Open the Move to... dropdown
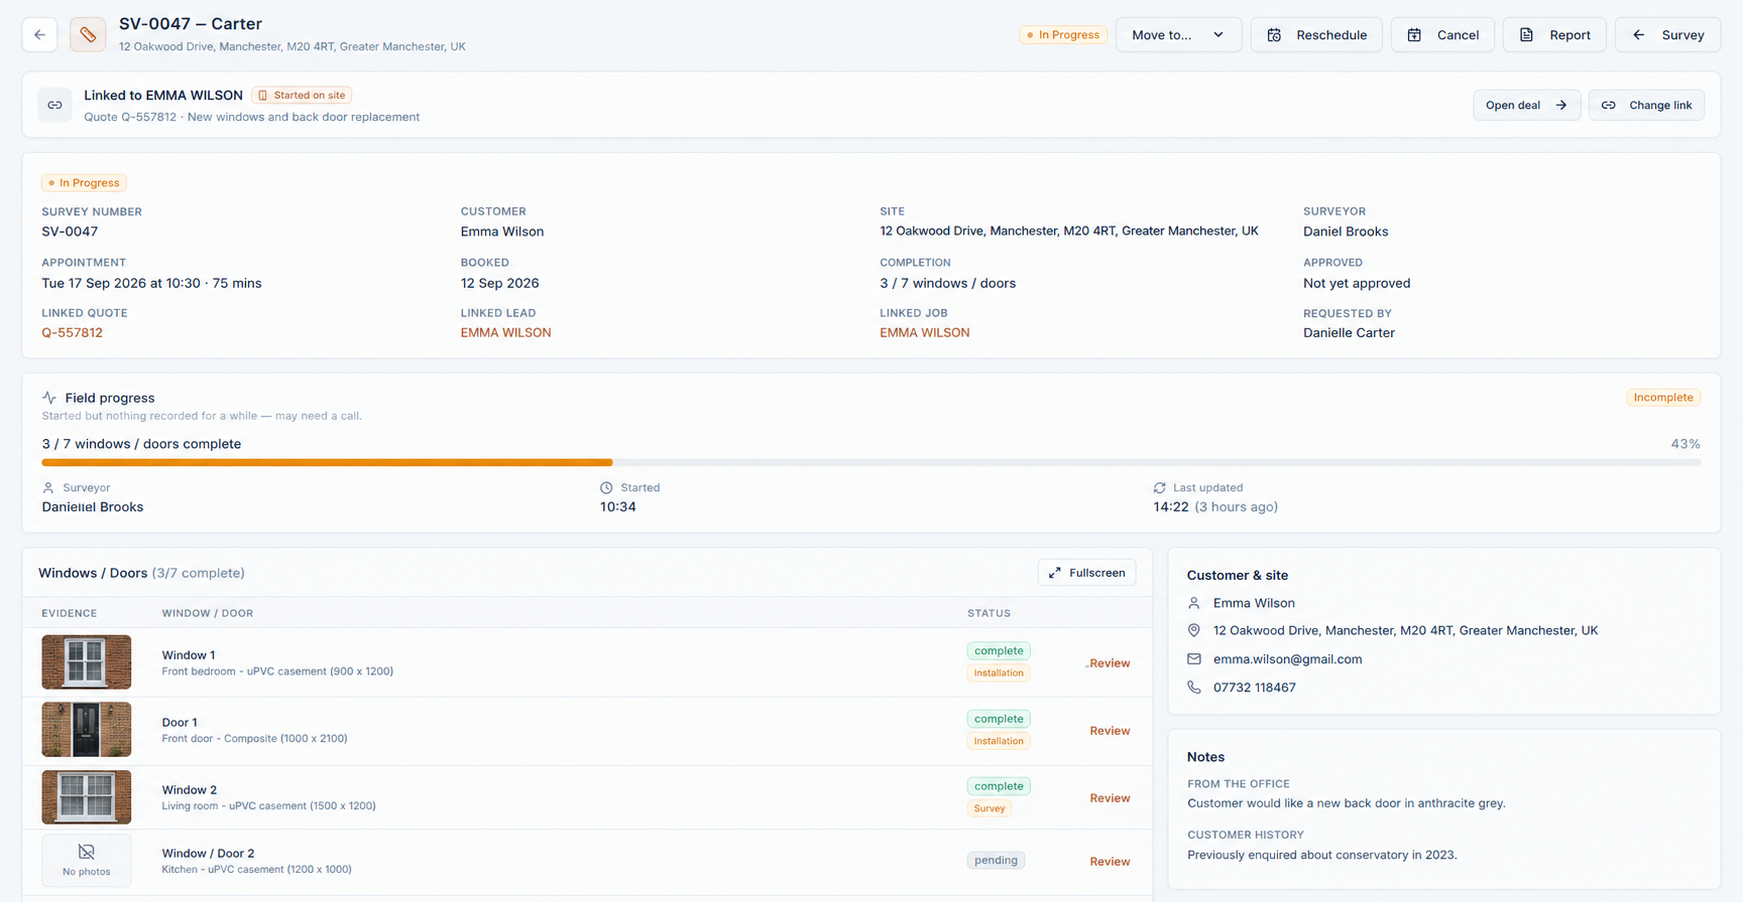 1178,35
